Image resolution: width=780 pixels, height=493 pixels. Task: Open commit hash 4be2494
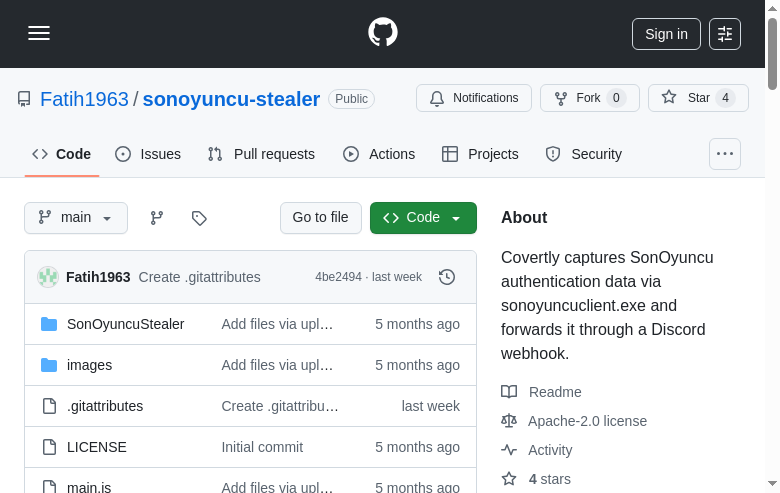pyautogui.click(x=338, y=277)
